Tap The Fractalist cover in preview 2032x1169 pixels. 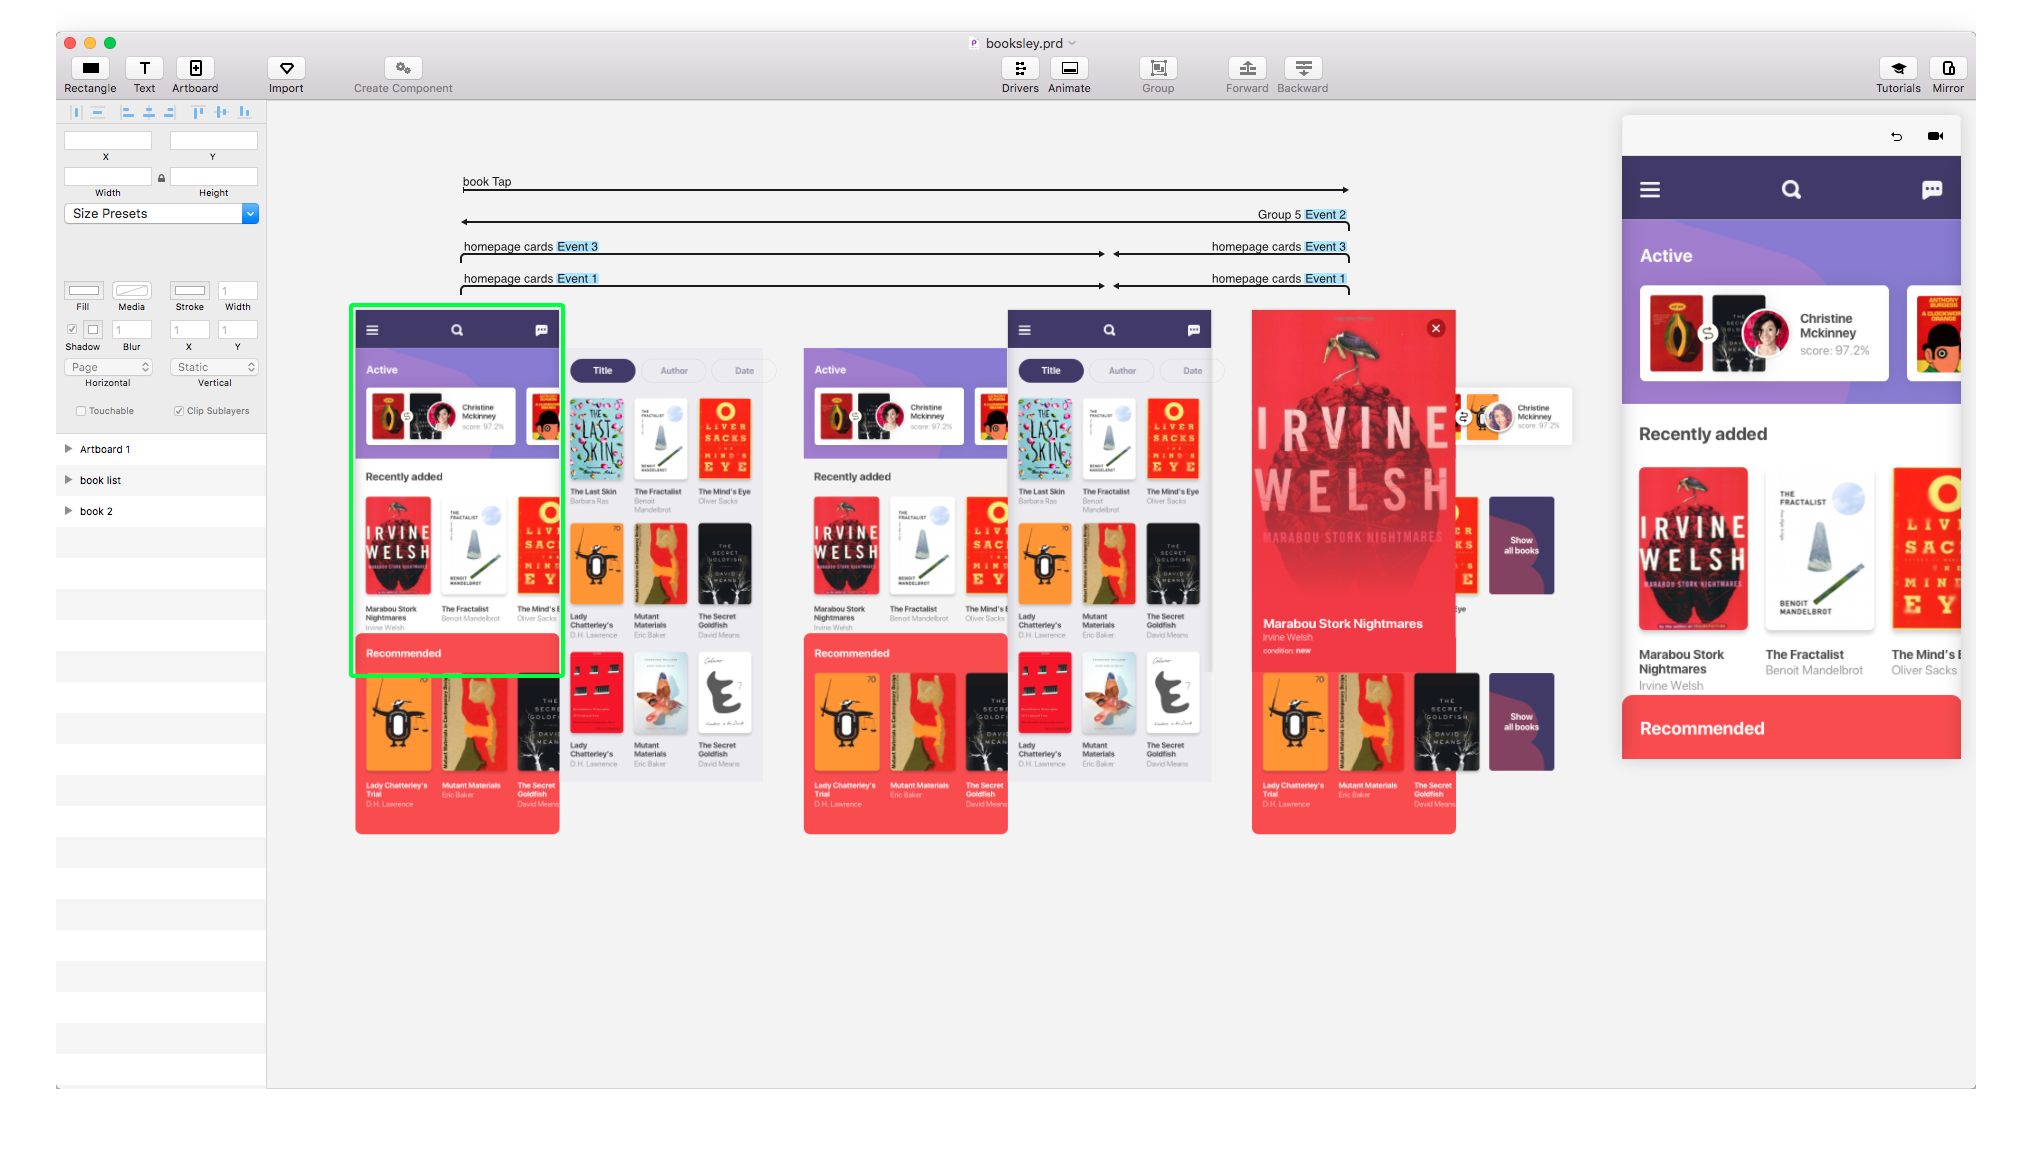tap(1819, 549)
